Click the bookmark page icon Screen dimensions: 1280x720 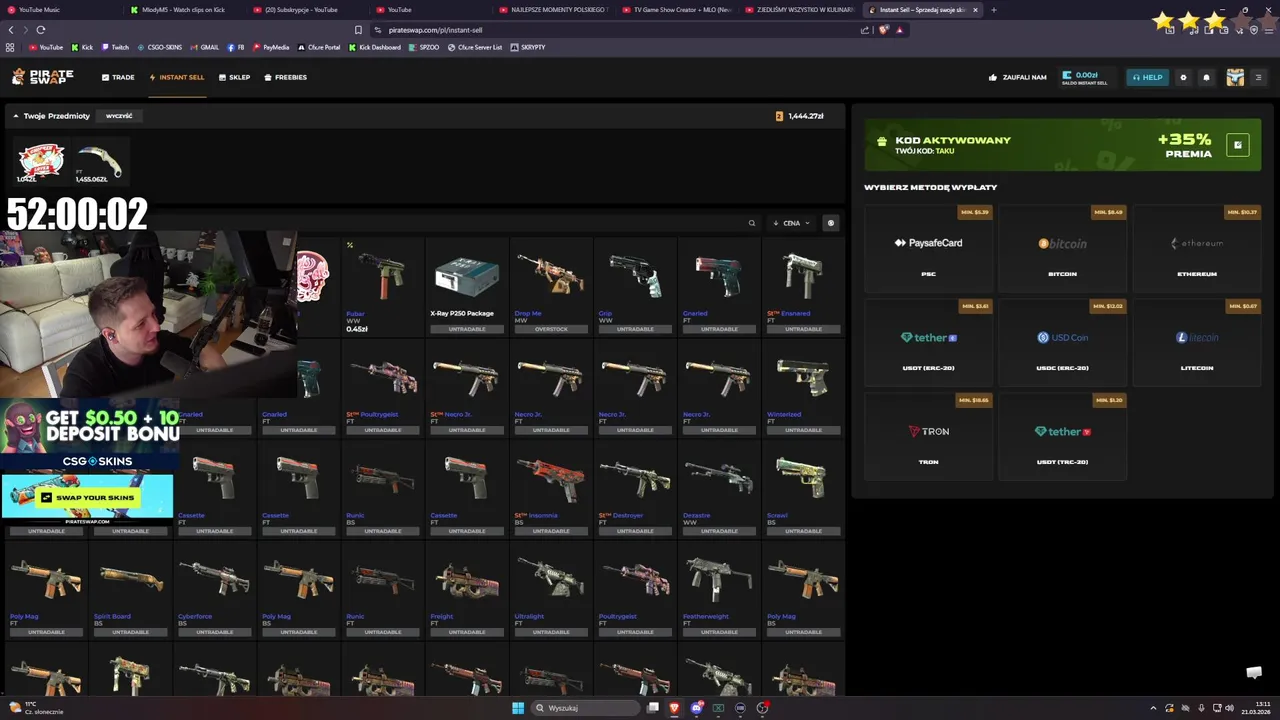point(358,30)
